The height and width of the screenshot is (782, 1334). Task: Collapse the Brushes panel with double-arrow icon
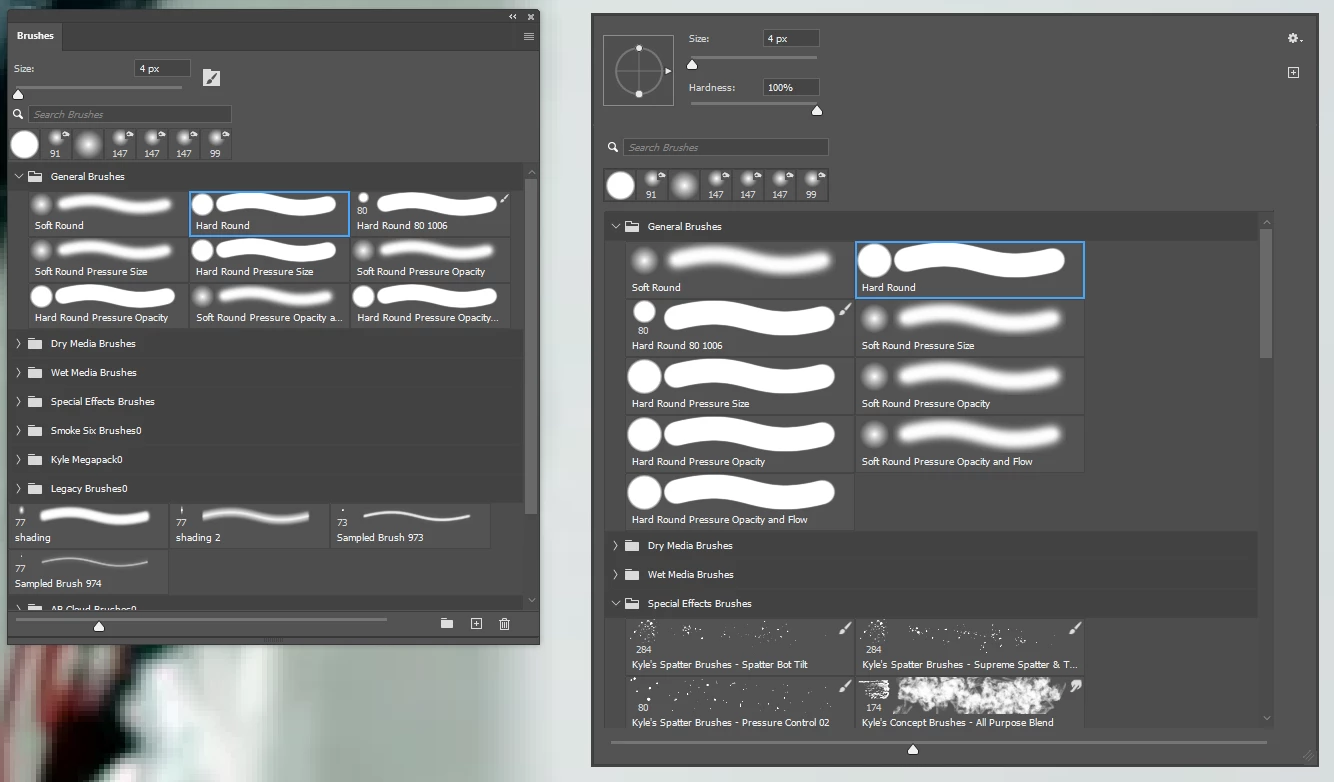[x=513, y=17]
